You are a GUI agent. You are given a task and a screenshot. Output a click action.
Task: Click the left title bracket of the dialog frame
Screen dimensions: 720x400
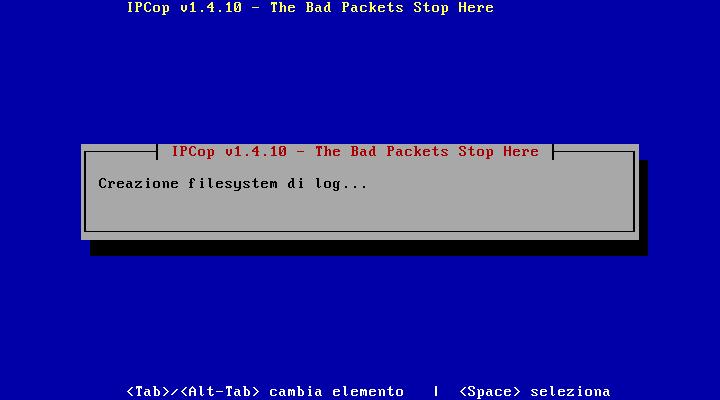(157, 152)
